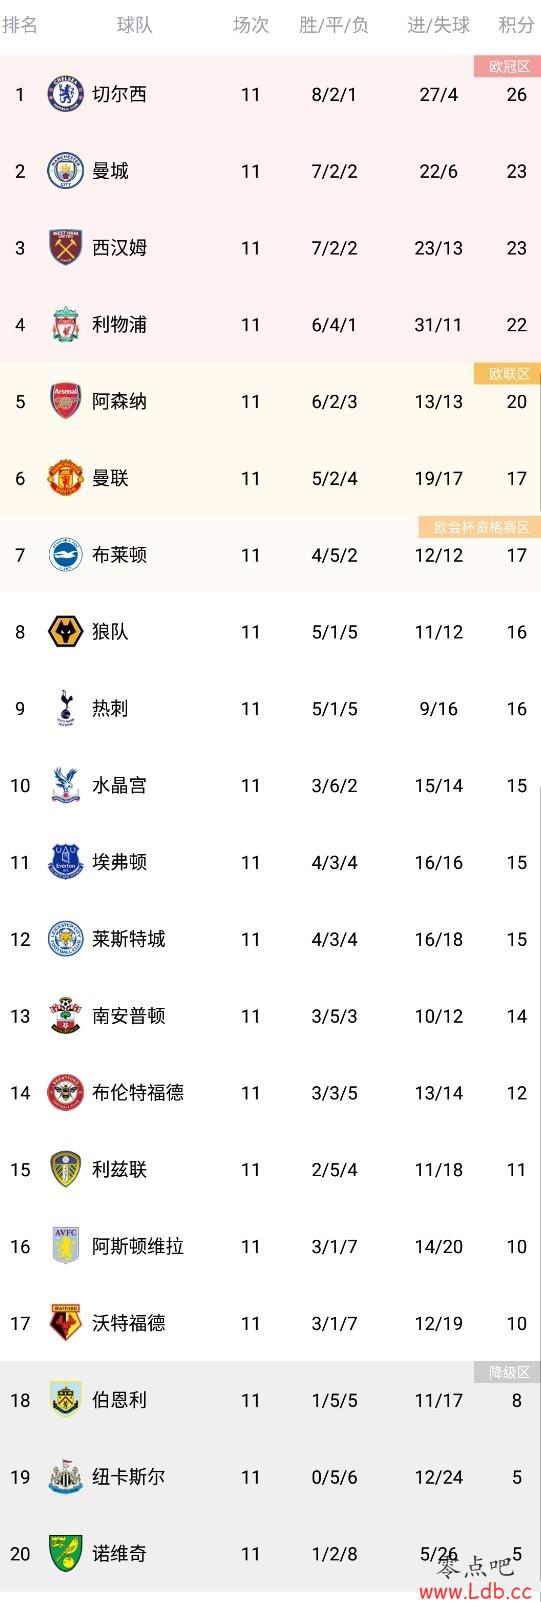The width and height of the screenshot is (541, 1602).
Task: Click the 胜/平/负 column header
Action: click(x=334, y=25)
